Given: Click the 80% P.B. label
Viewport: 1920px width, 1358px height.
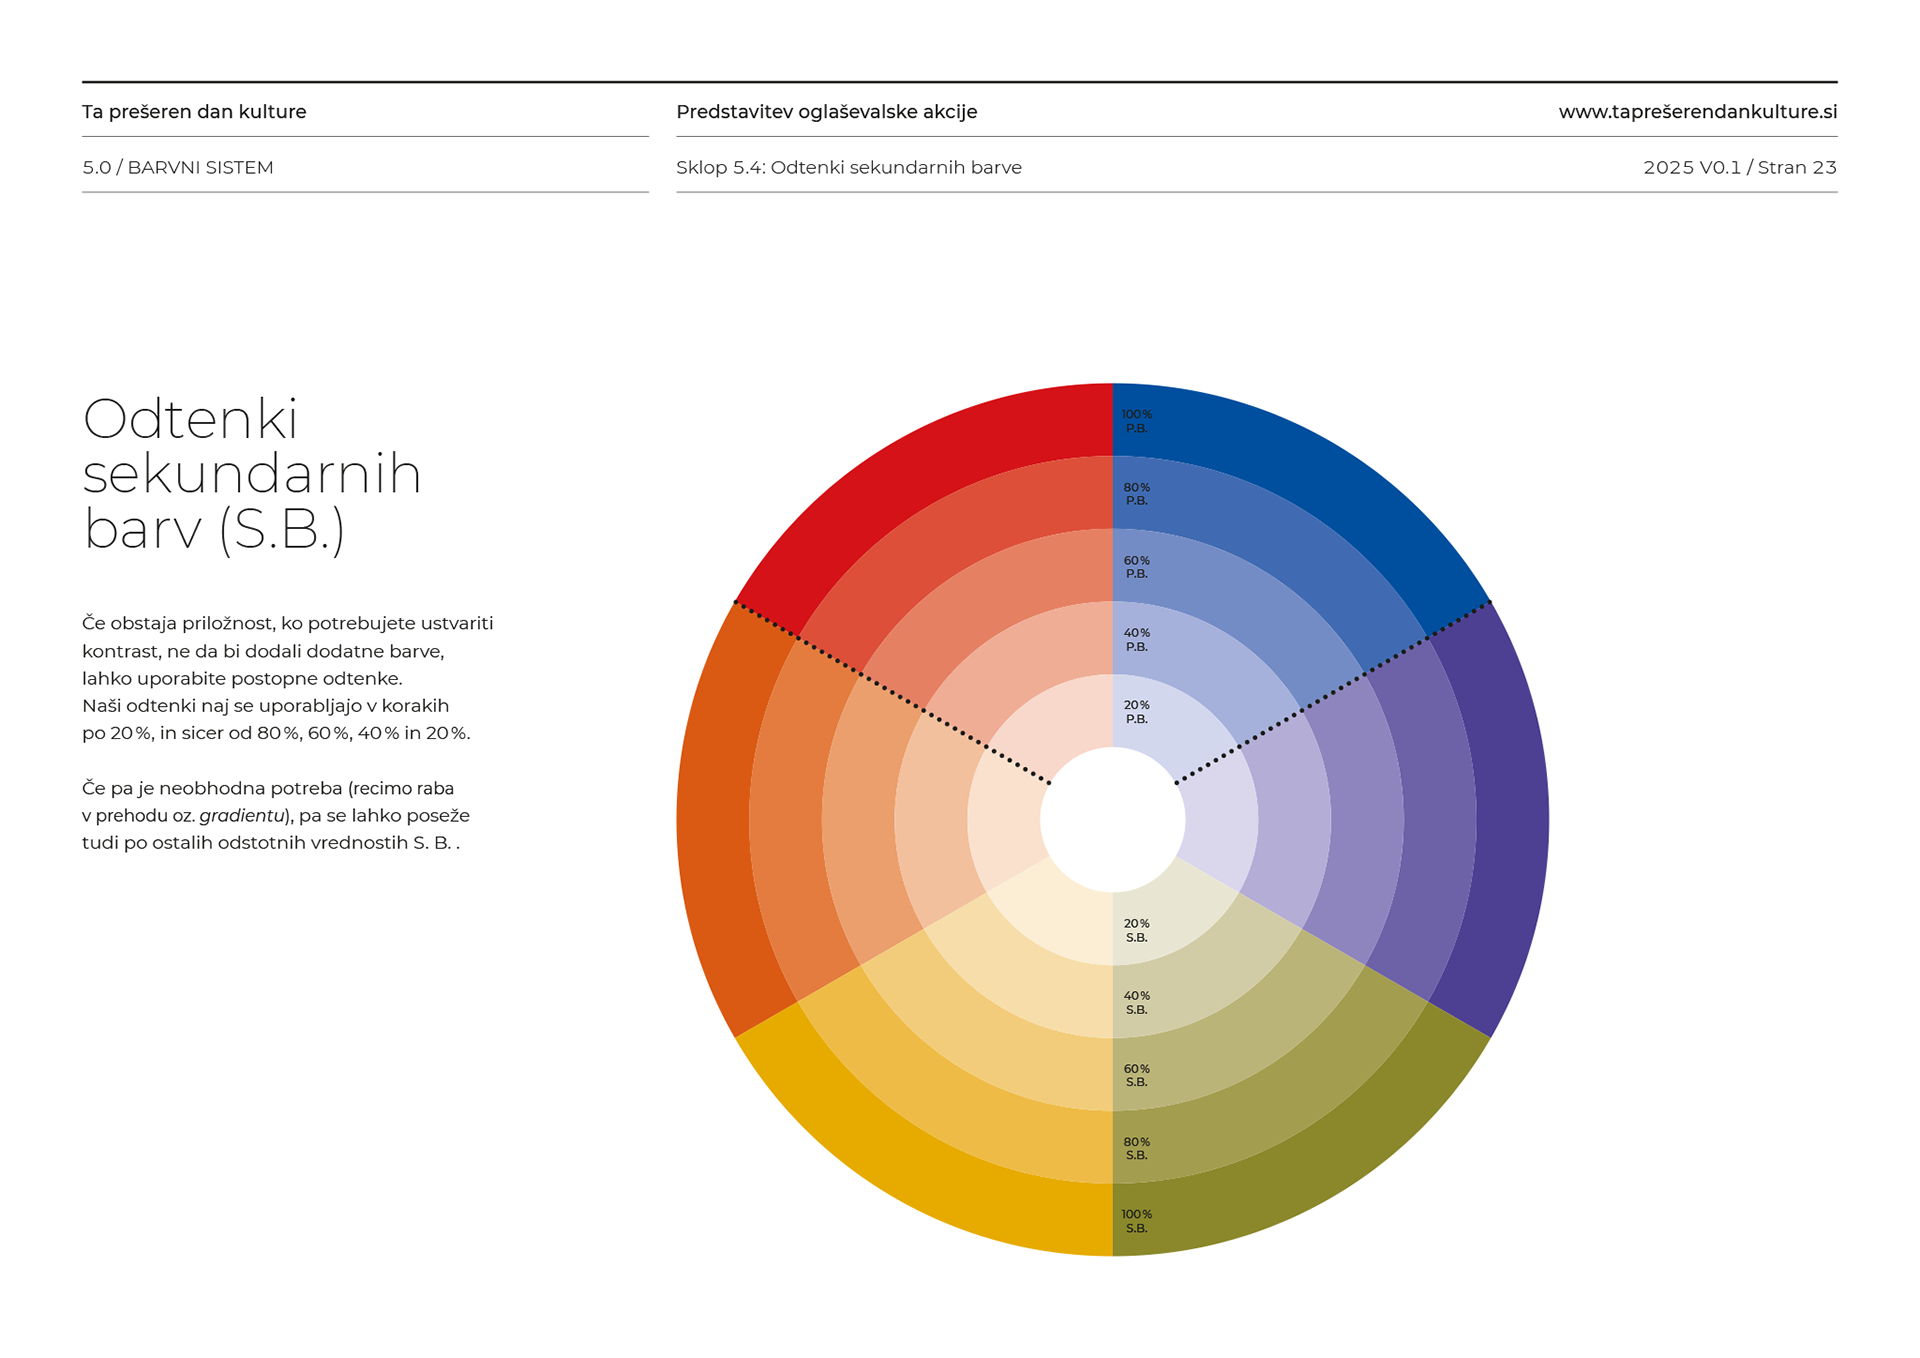Looking at the screenshot, I should [x=1136, y=494].
